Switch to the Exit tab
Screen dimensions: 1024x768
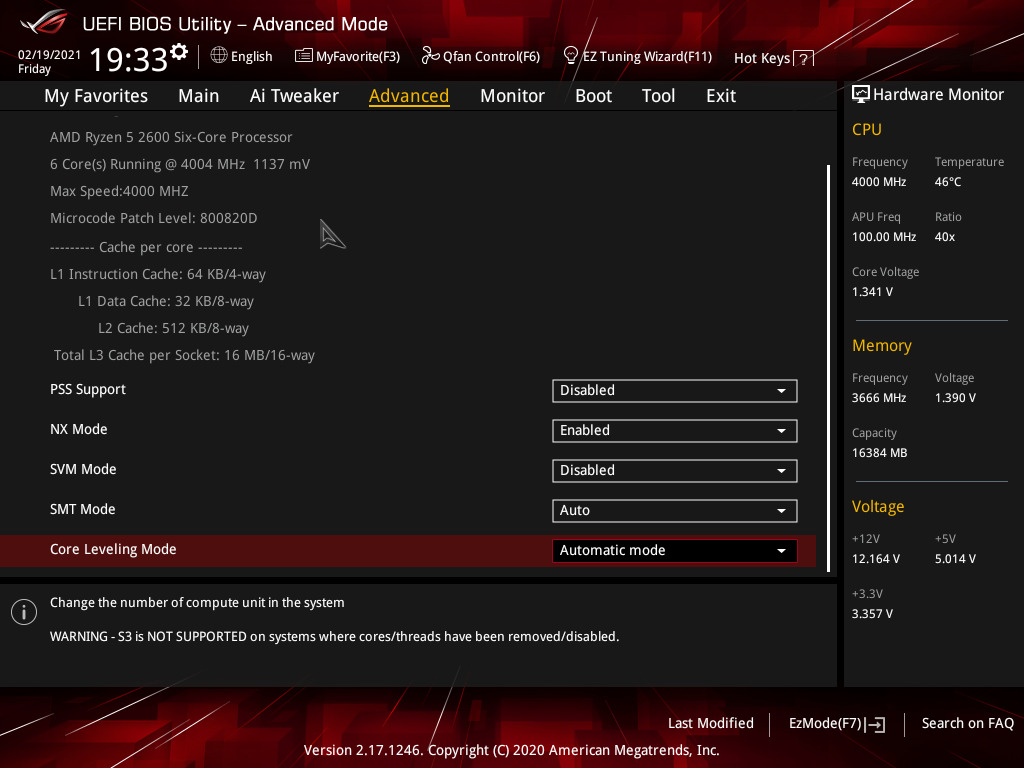721,96
